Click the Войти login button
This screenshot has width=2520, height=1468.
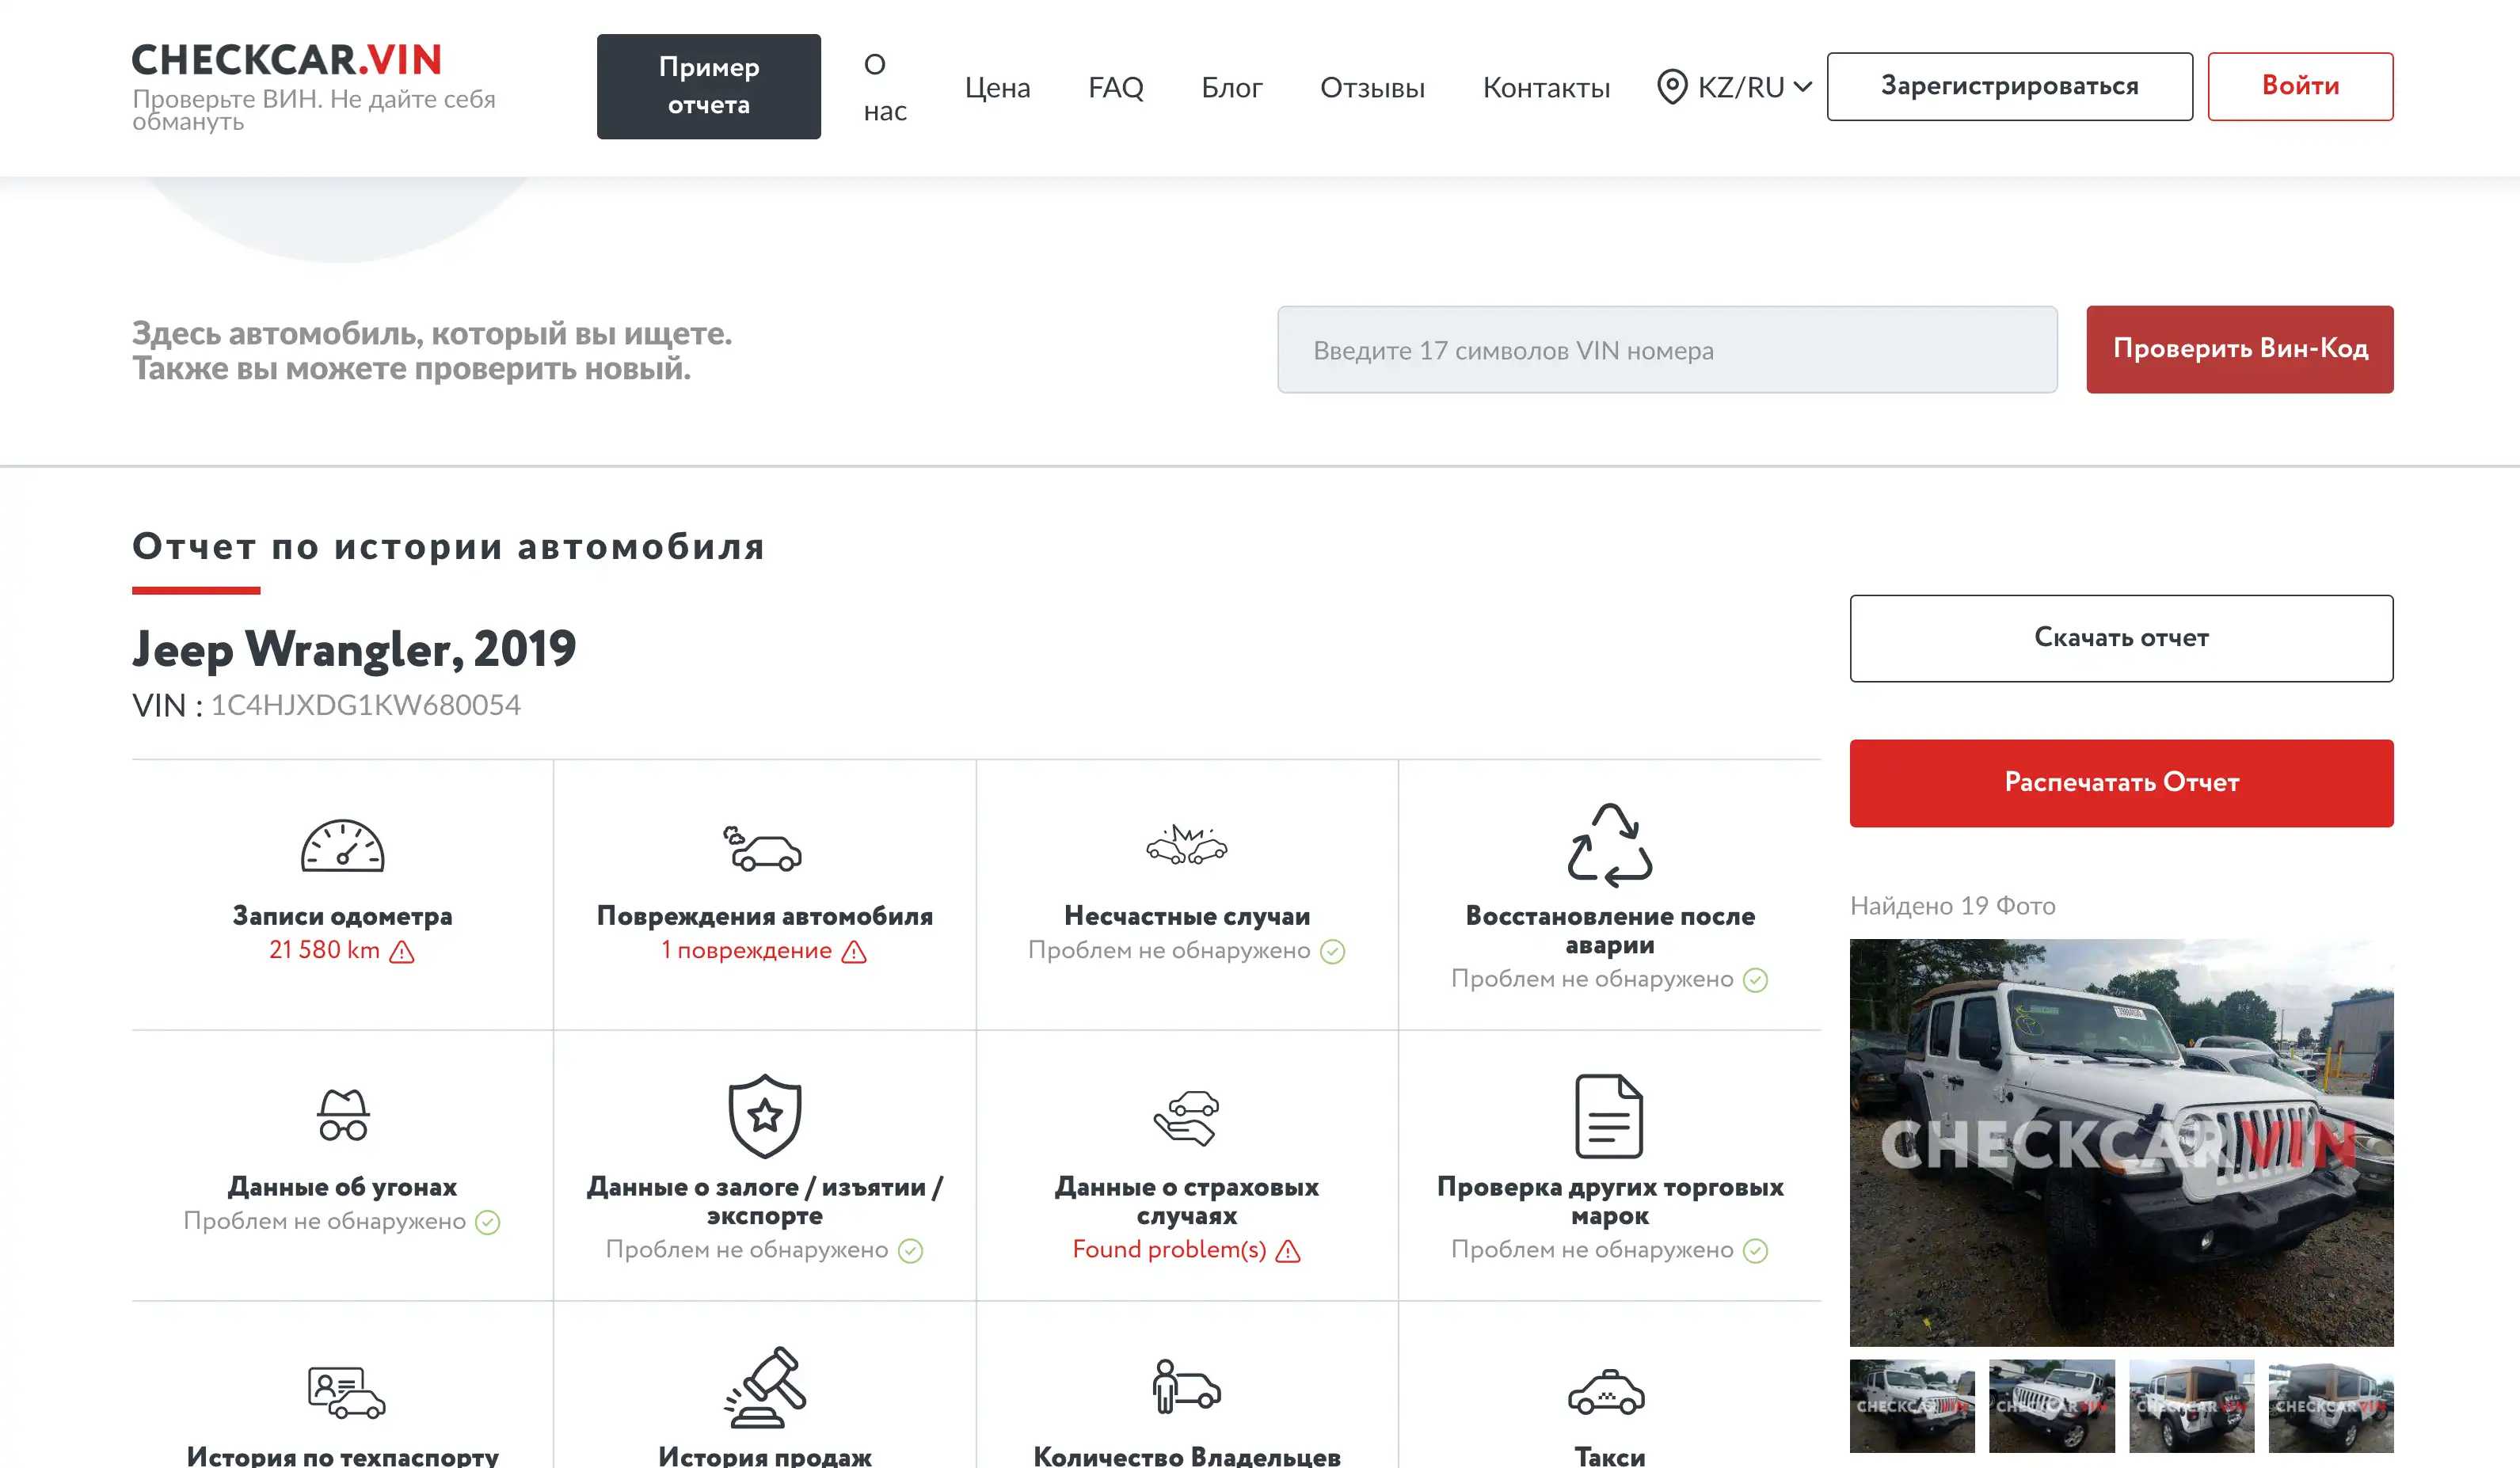(2299, 86)
